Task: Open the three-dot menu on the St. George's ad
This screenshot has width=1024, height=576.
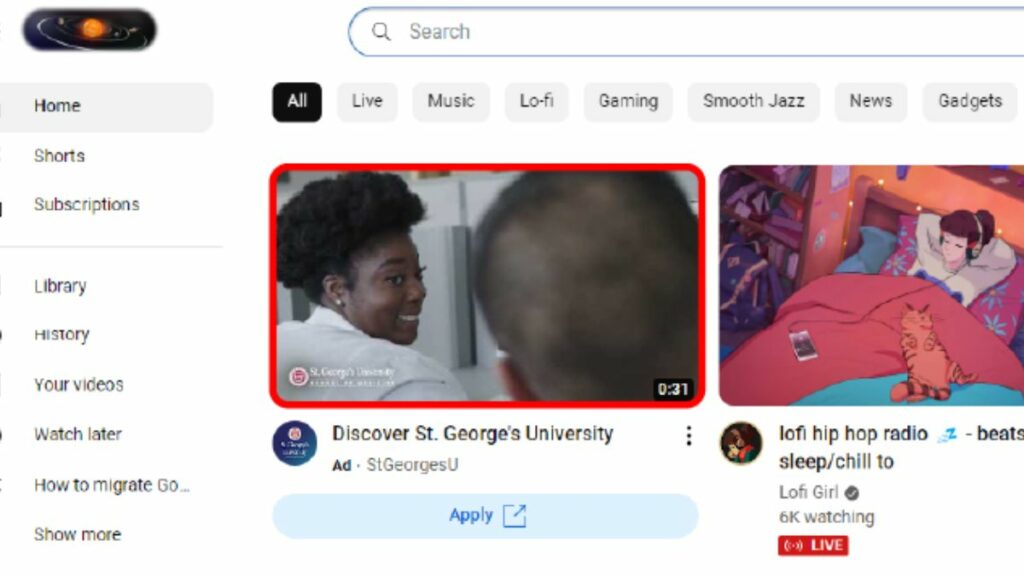Action: (x=688, y=436)
